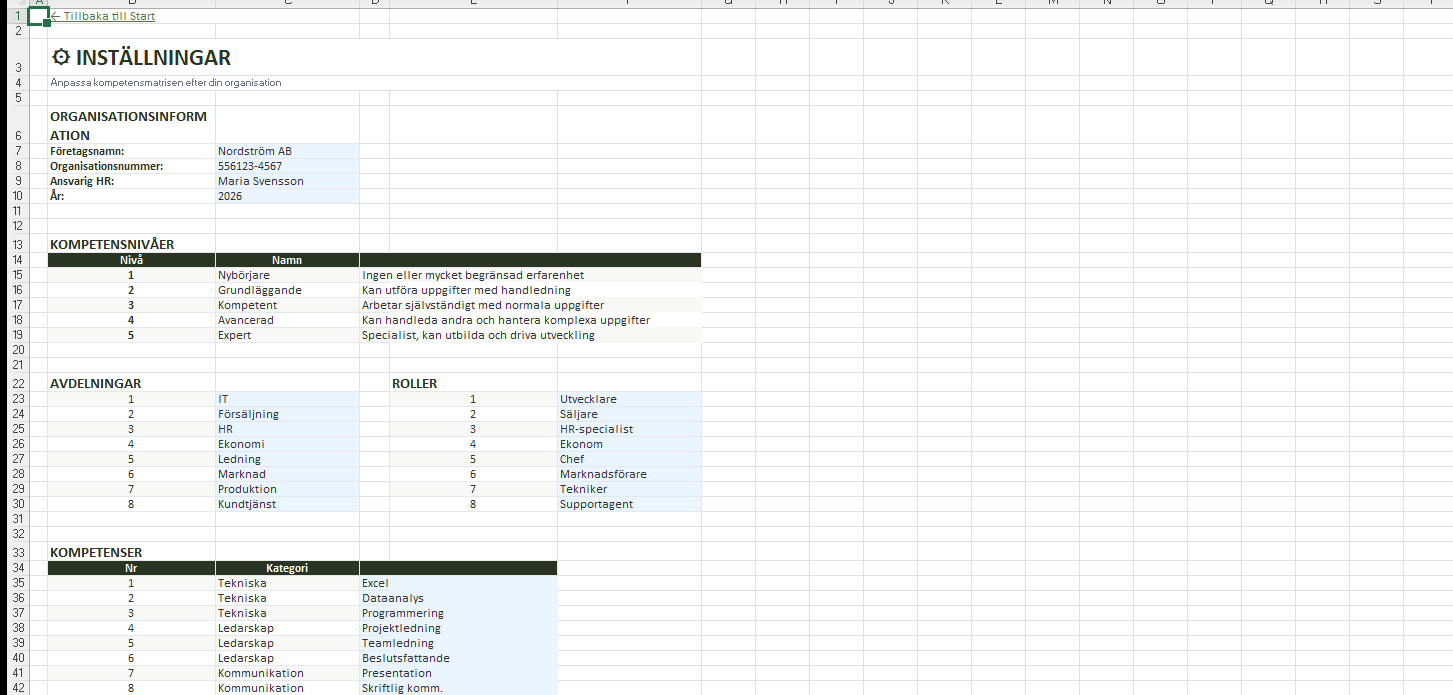Screen dimensions: 1453x695
Task: Select the 'Expert' level name cell
Action: point(286,335)
